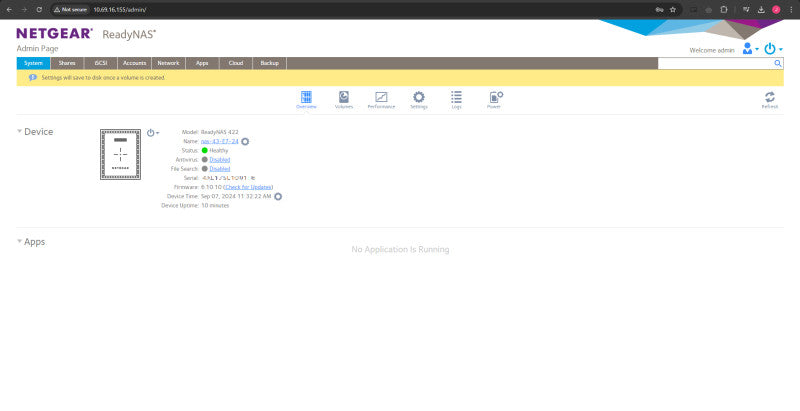This screenshot has height=411, width=800.
Task: Click the info bubble icon in yellow banner
Action: click(33, 78)
